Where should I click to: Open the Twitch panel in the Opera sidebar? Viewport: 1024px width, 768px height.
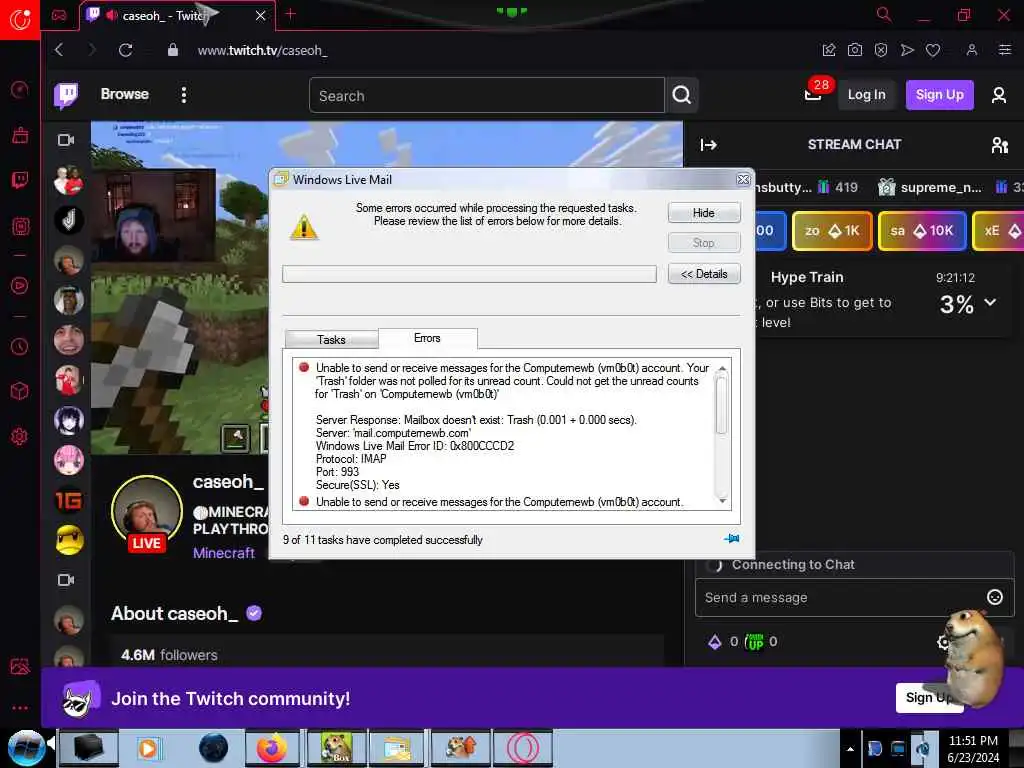[20, 180]
